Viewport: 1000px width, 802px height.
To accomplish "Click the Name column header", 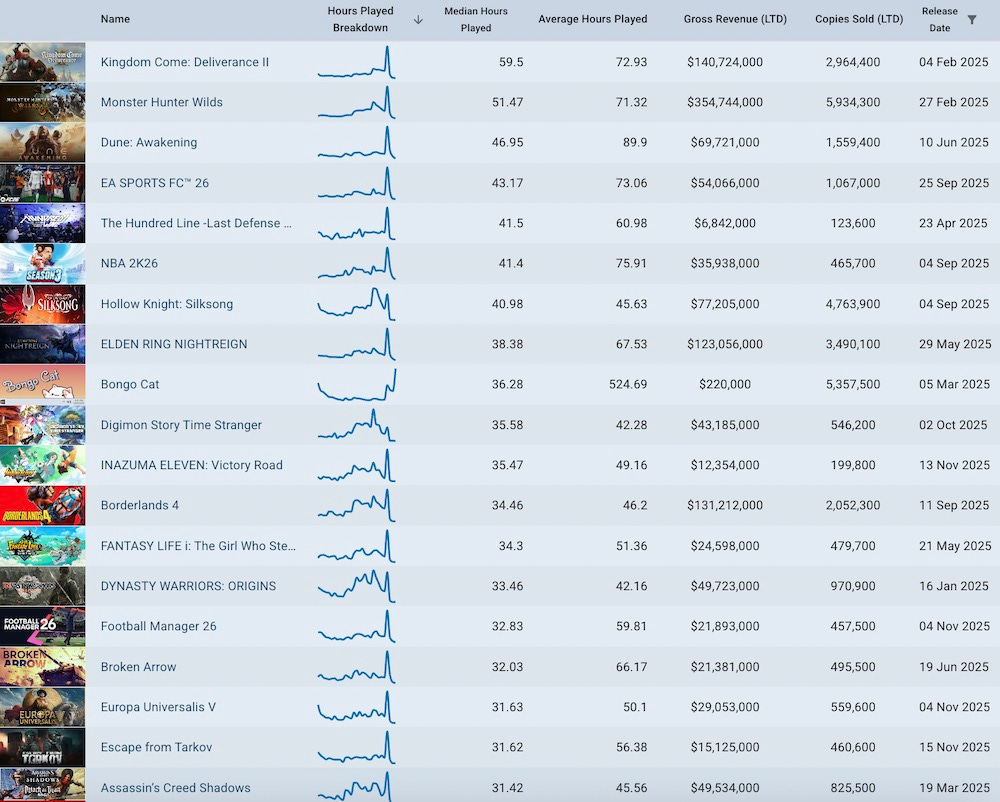I will click(x=115, y=19).
